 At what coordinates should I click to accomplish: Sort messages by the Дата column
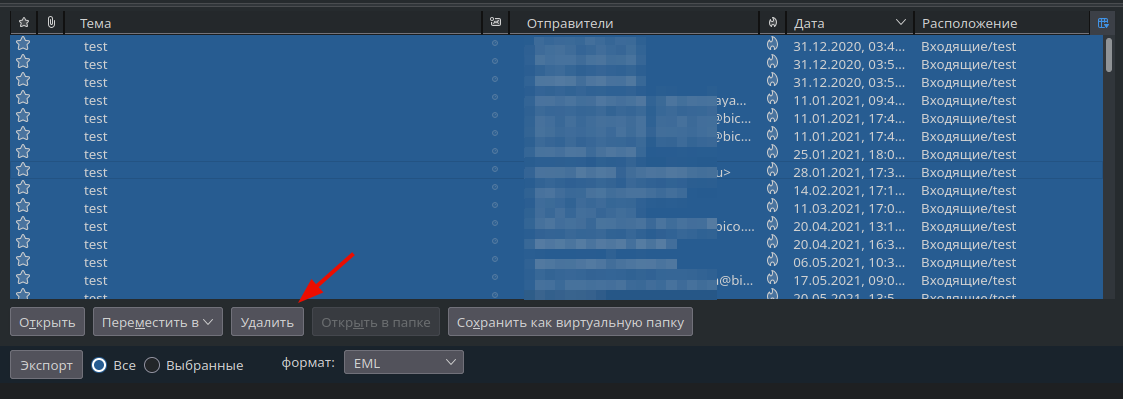(849, 23)
